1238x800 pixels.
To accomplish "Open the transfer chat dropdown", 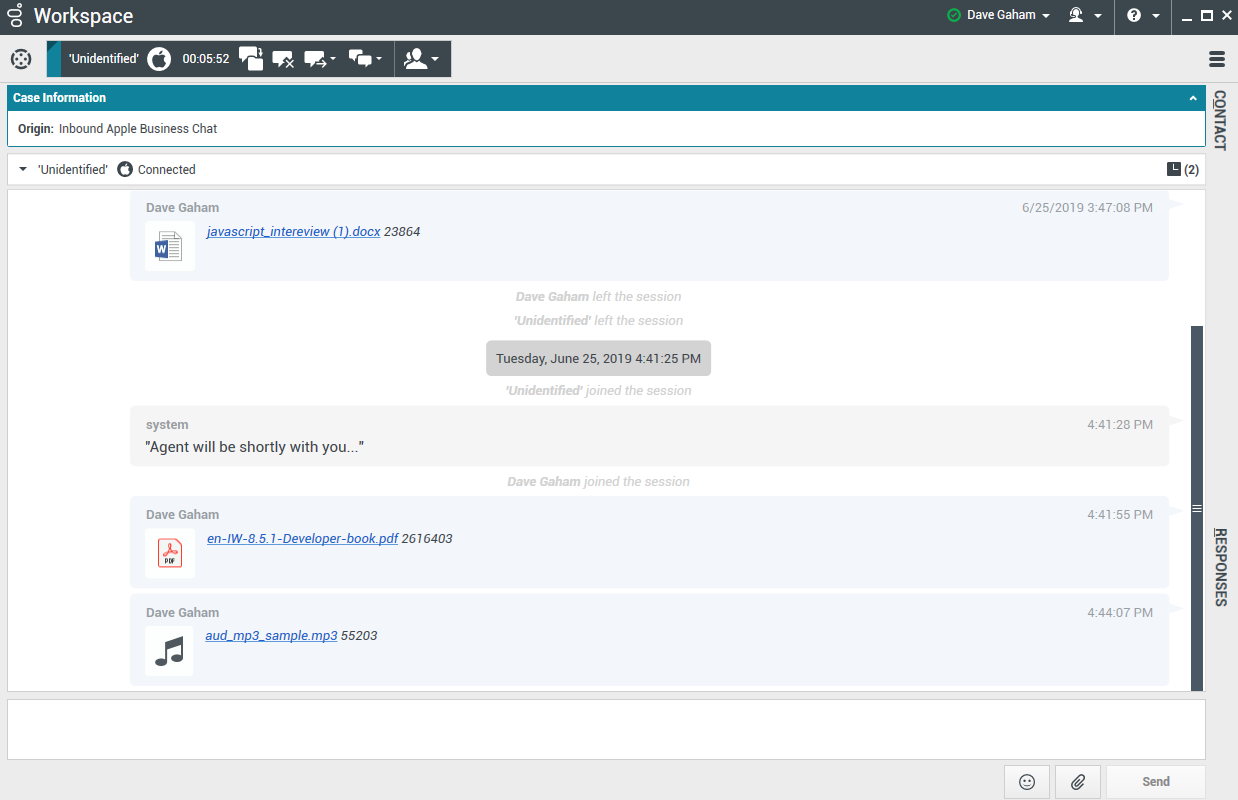I will [320, 59].
